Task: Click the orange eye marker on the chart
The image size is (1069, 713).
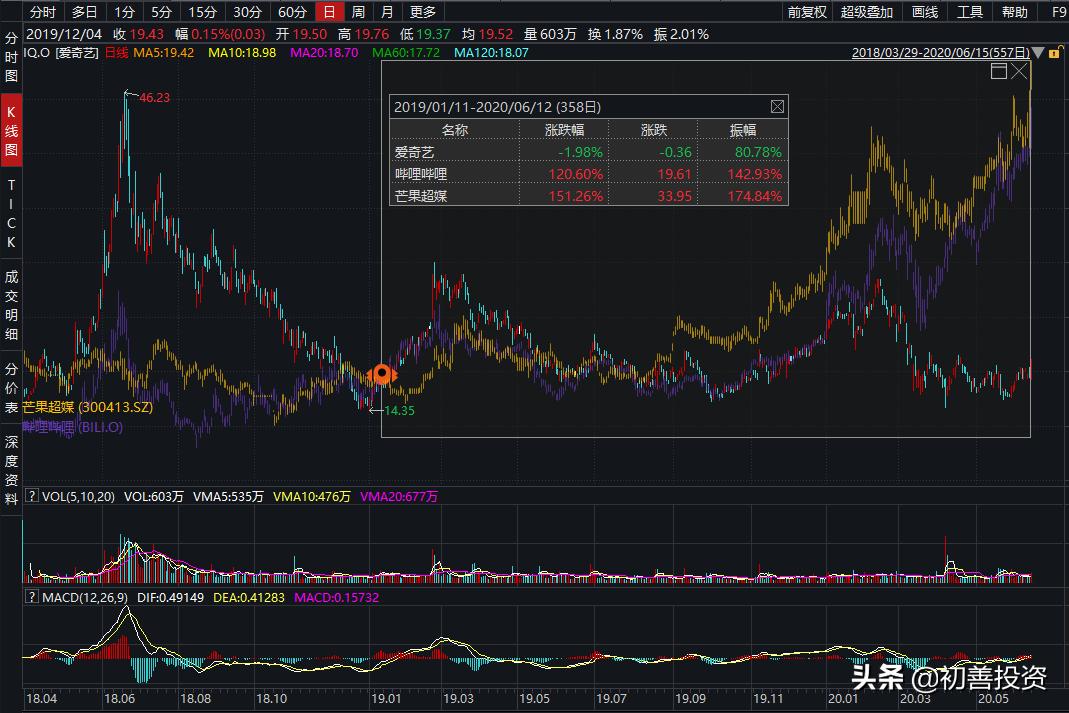Action: point(381,375)
